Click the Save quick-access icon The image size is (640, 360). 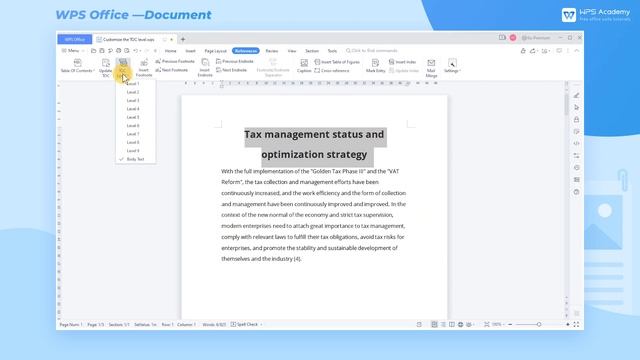(102, 51)
